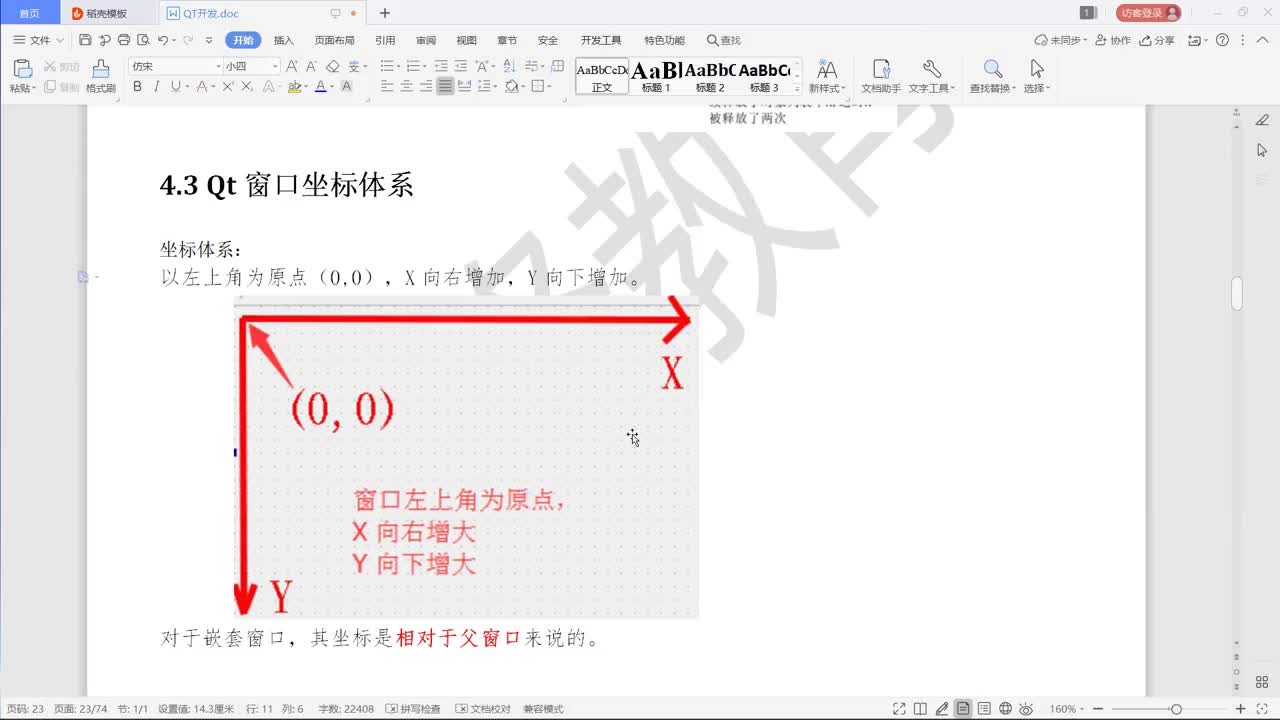This screenshot has height=720, width=1280.
Task: Expand Find and Replace (查找替换) dropdown
Action: point(1014,88)
